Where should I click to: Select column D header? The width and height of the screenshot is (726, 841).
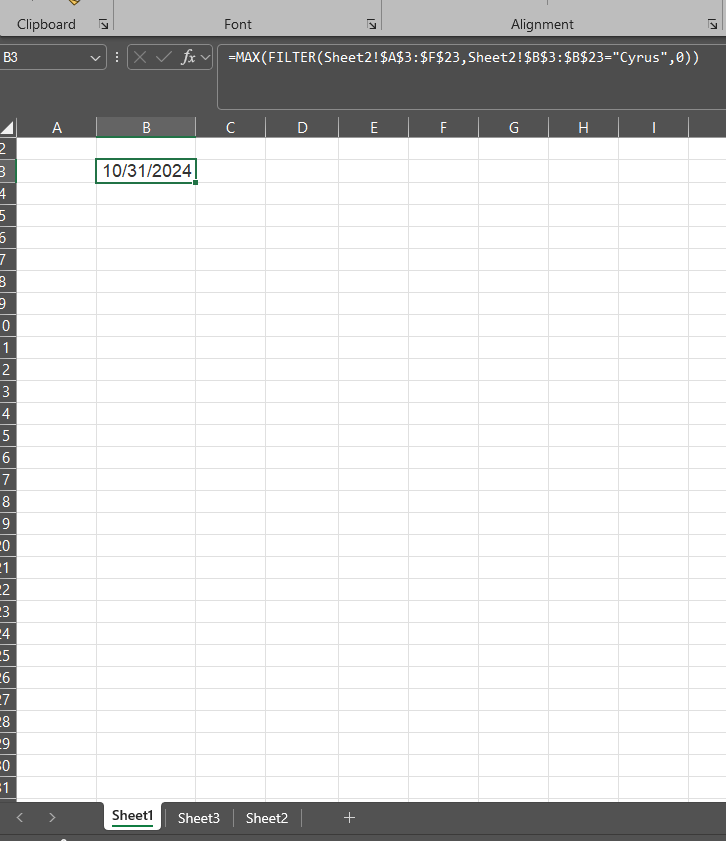tap(302, 128)
